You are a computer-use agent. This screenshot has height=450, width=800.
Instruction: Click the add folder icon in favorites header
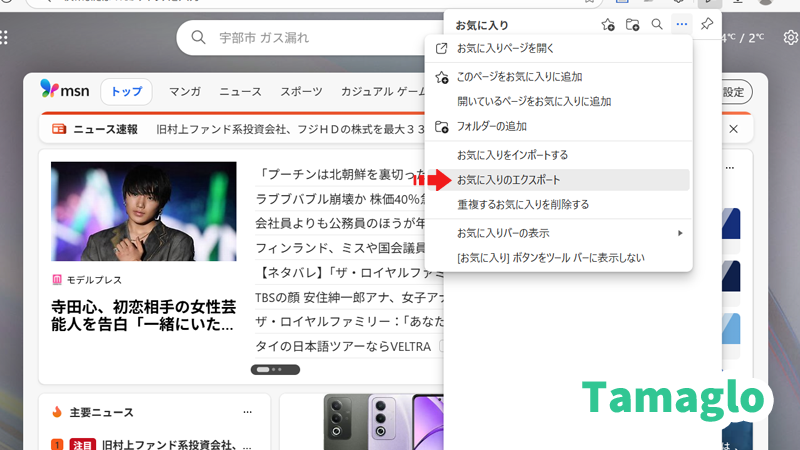tap(632, 24)
